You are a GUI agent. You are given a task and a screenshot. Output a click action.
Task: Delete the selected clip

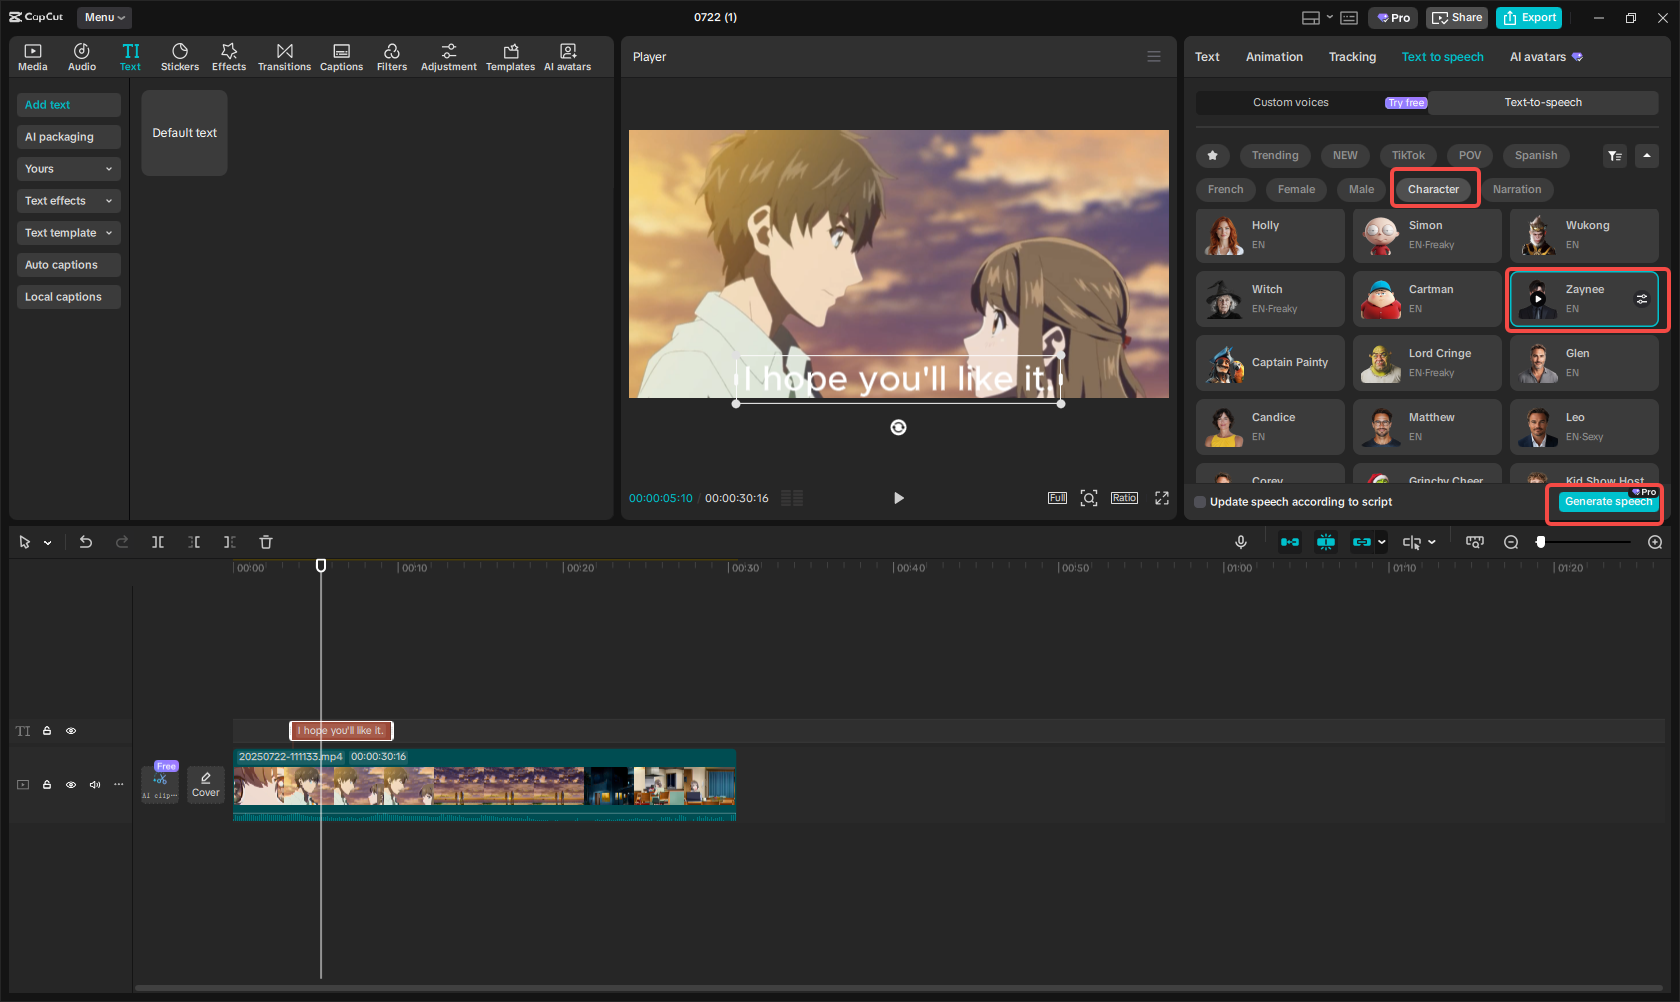coord(265,541)
